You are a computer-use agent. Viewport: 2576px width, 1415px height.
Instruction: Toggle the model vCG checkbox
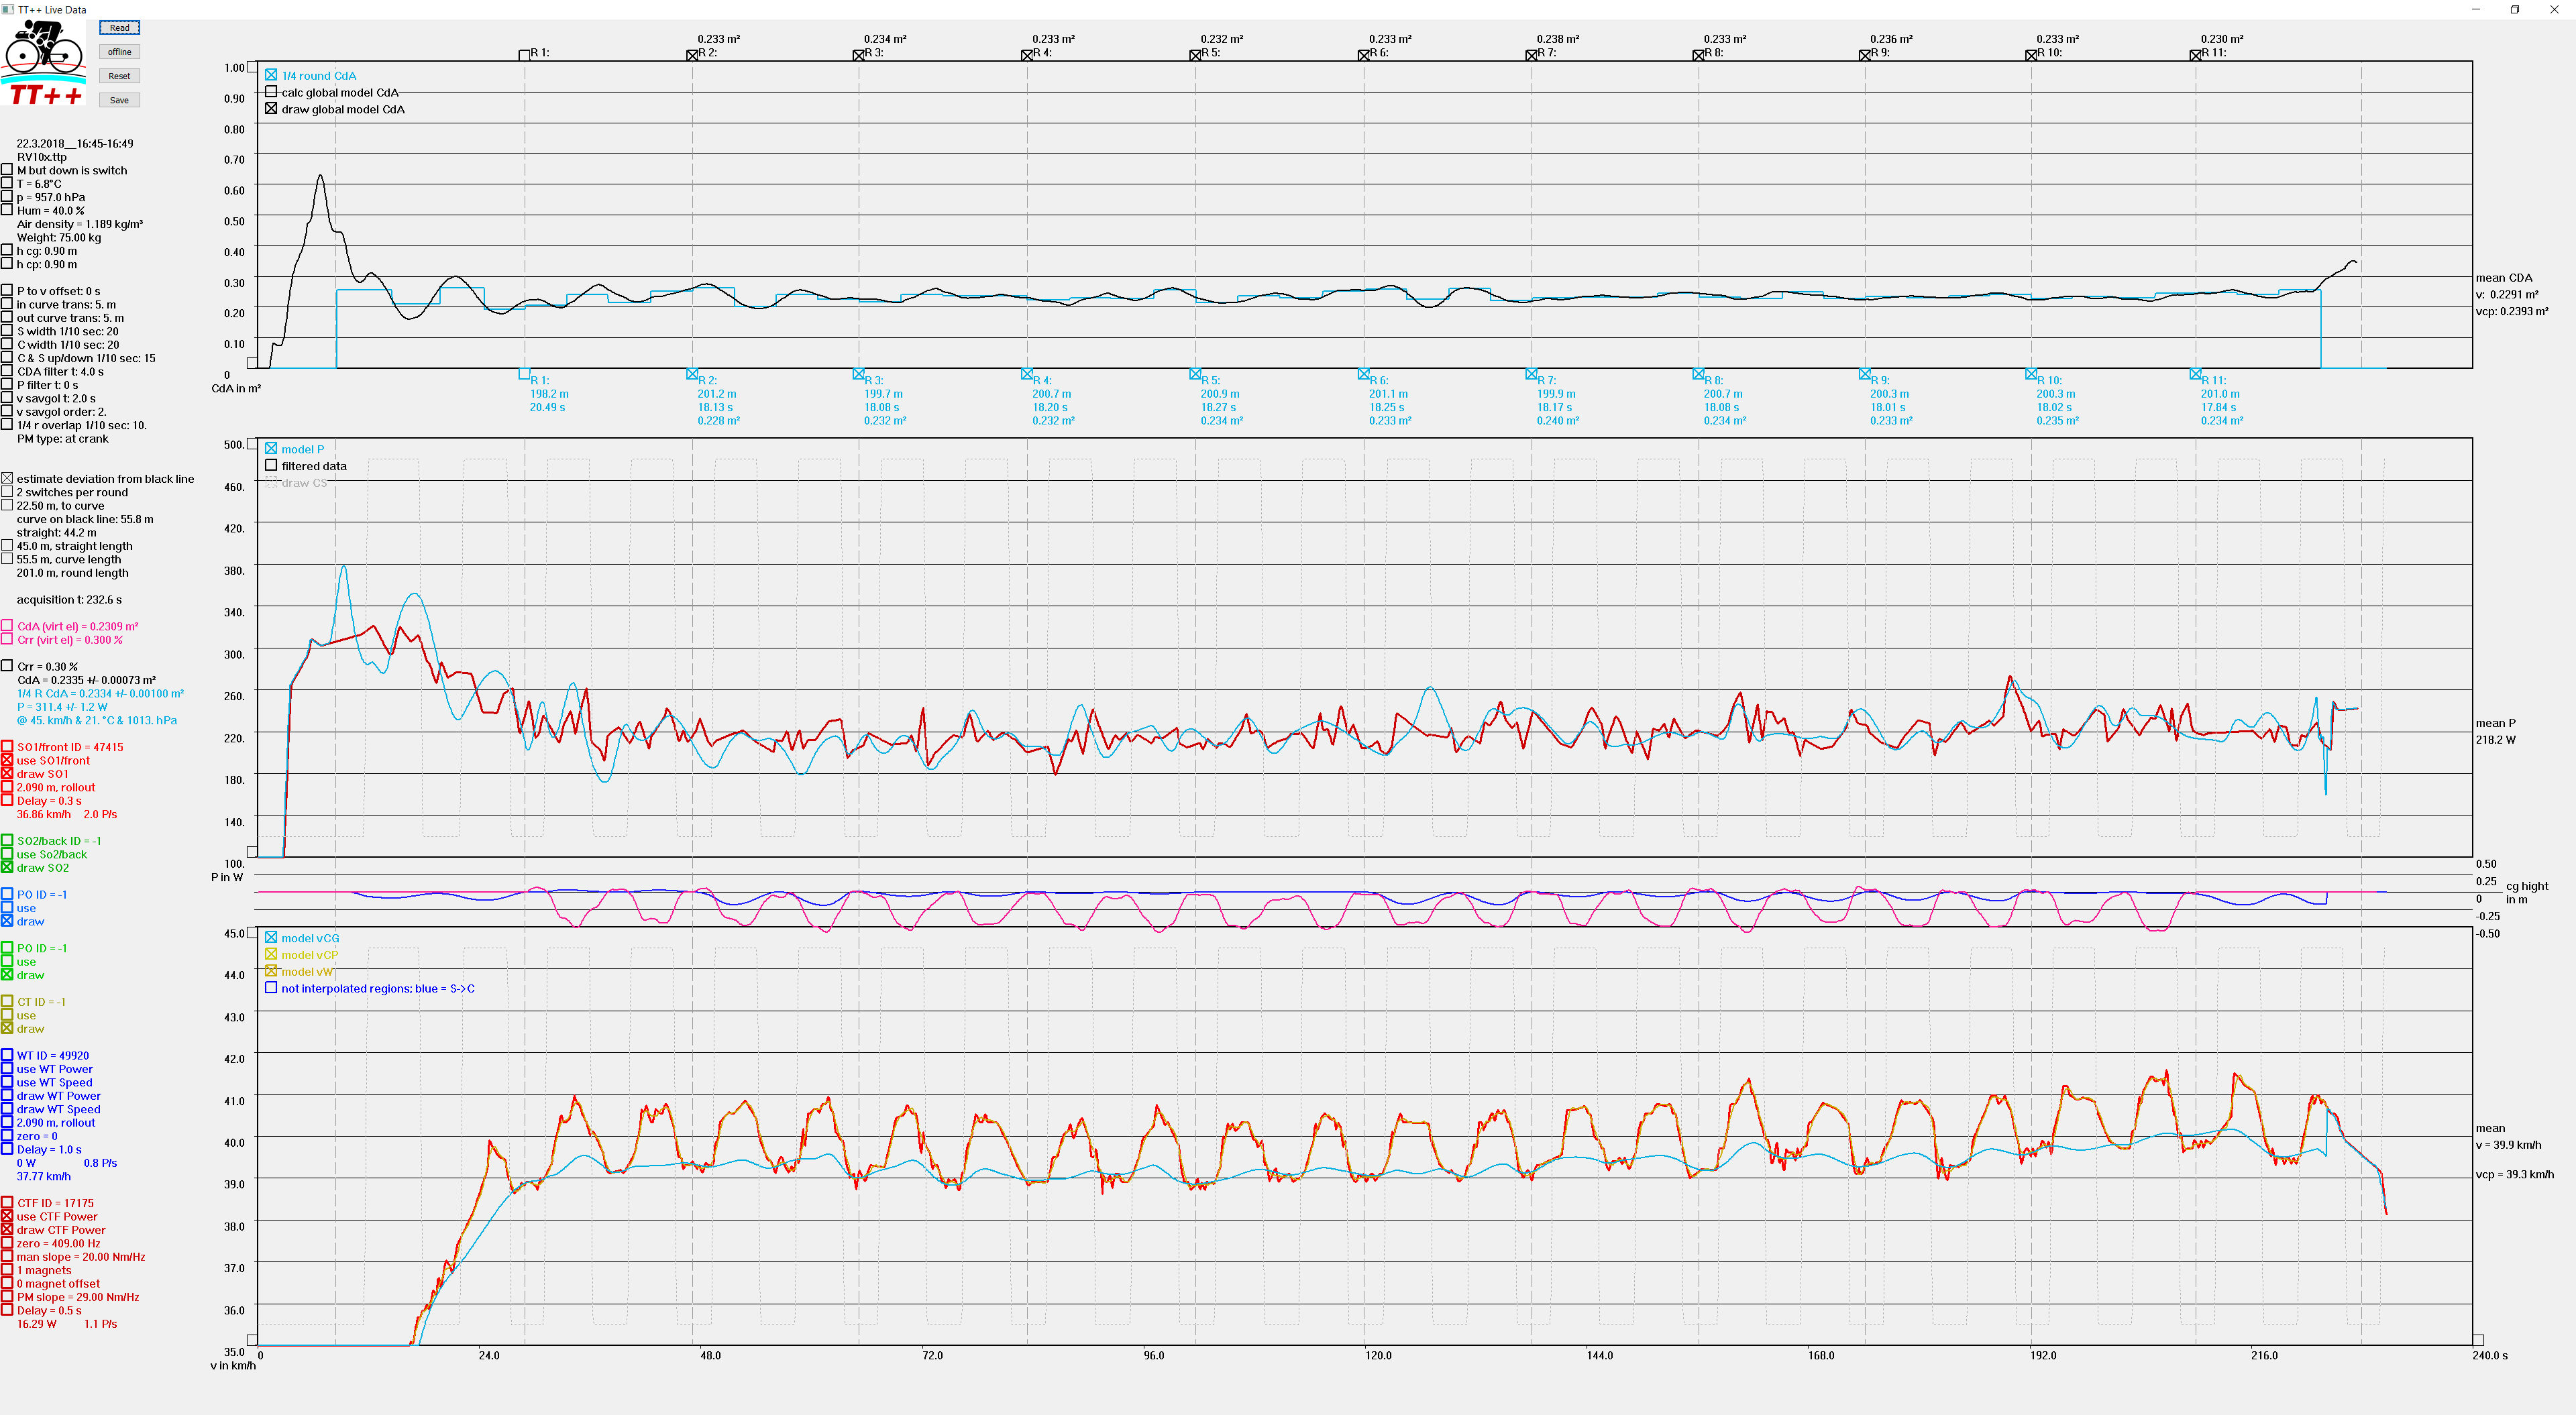point(271,937)
